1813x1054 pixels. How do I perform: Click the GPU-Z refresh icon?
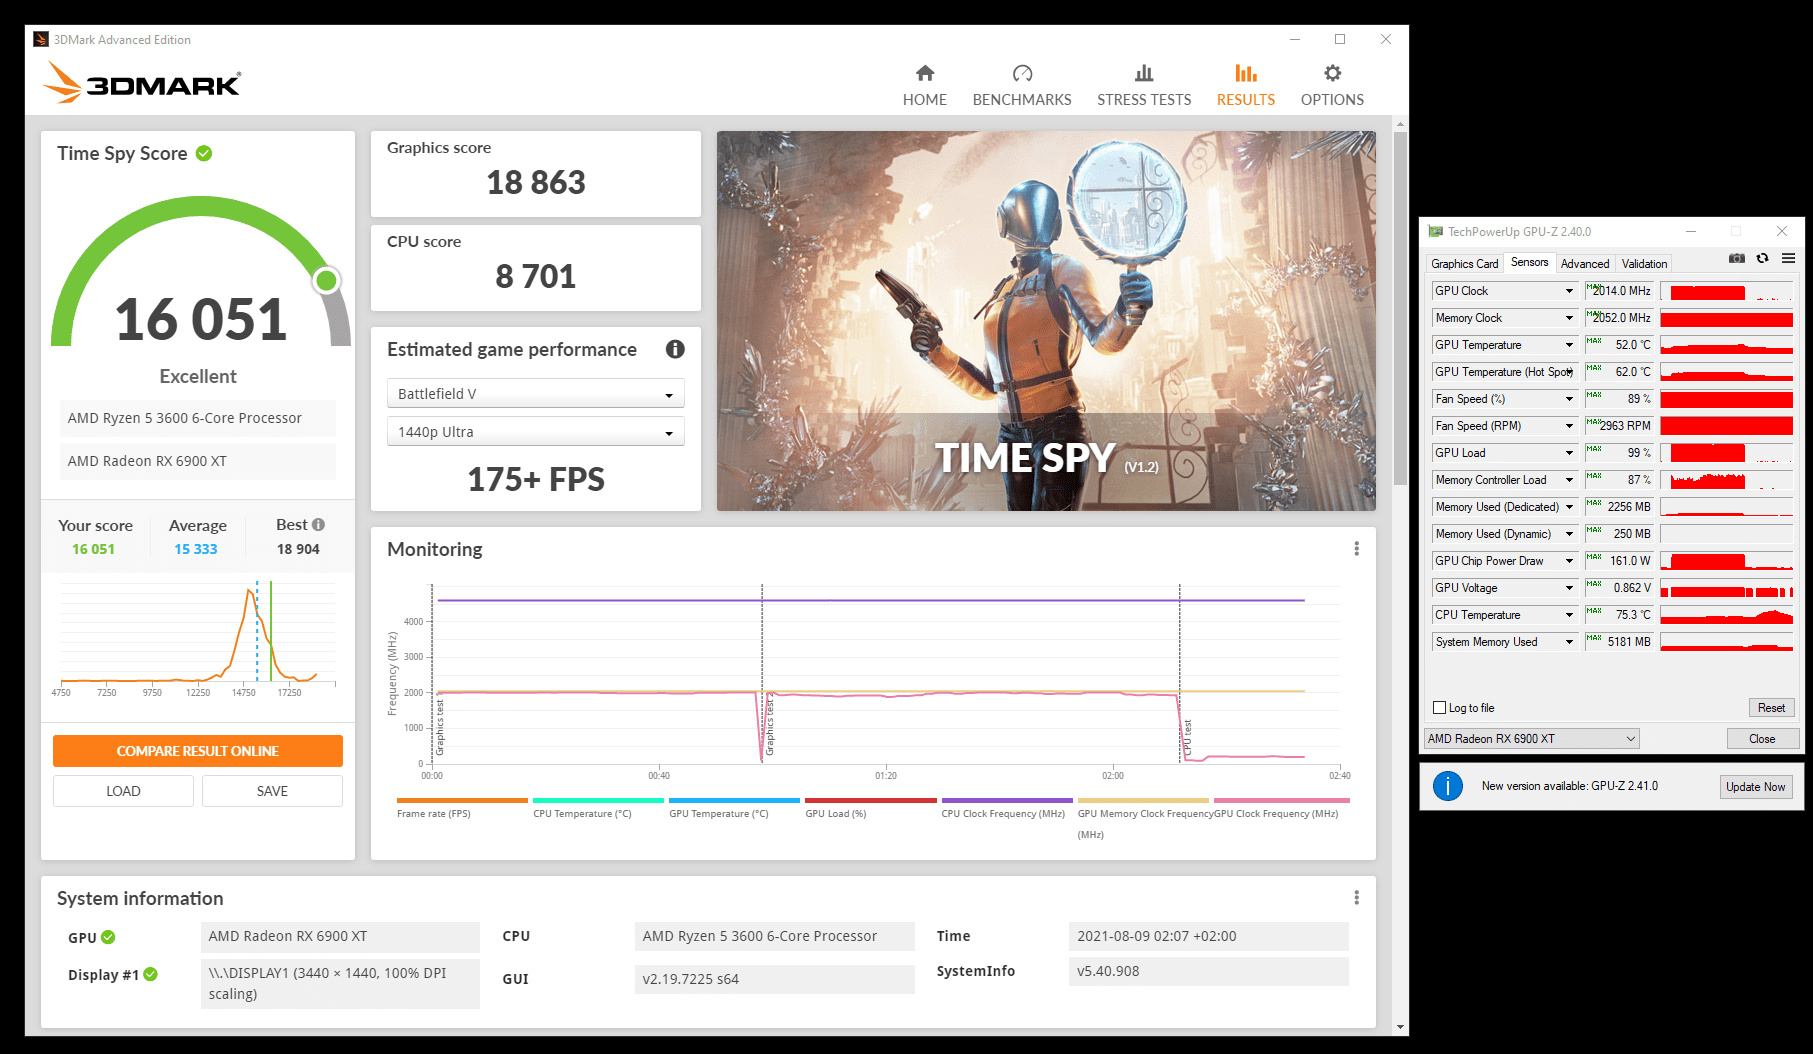(1762, 259)
